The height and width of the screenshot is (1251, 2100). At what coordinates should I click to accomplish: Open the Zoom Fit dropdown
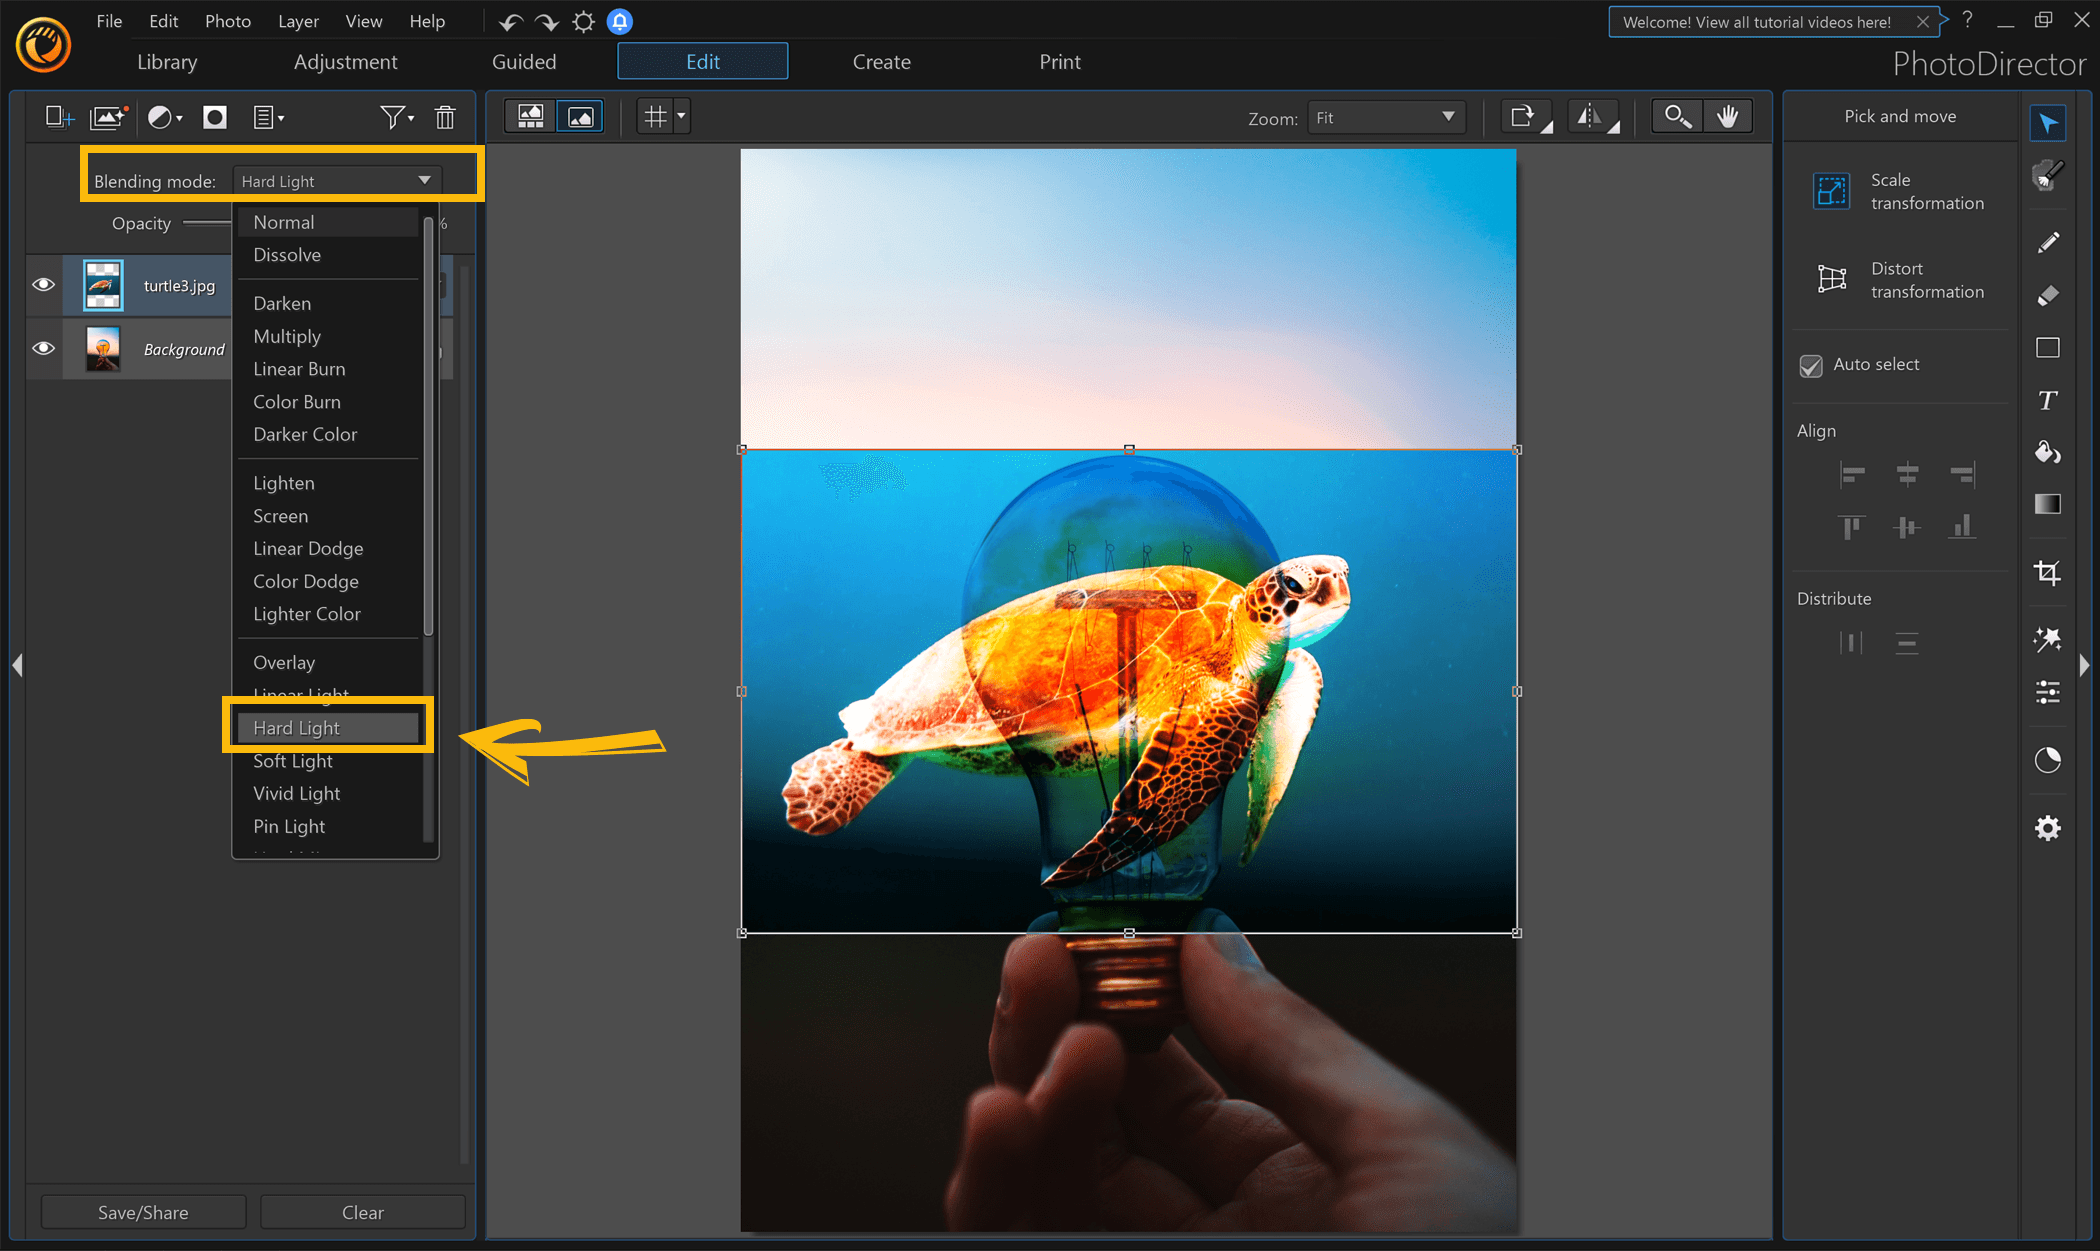point(1386,118)
